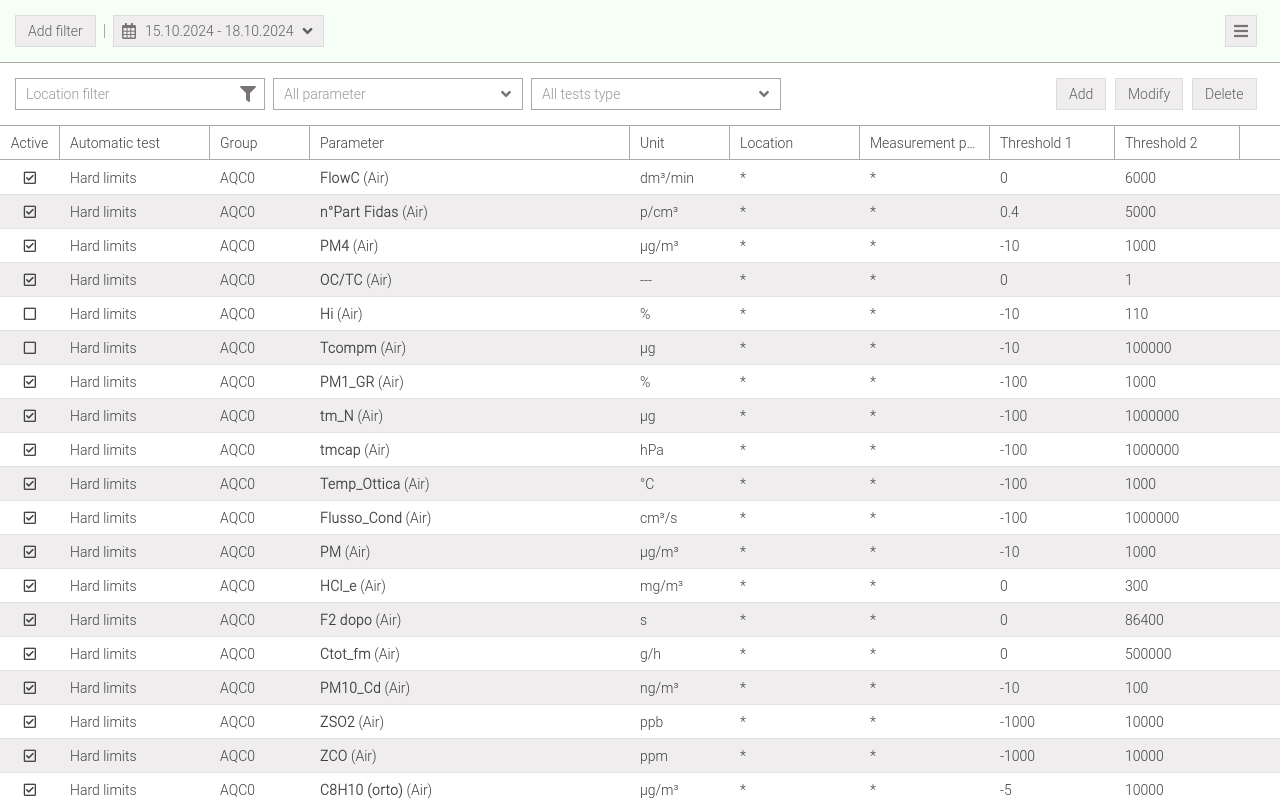Toggle Active checkbox for HCl_e row
The height and width of the screenshot is (800, 1280).
pos(30,586)
